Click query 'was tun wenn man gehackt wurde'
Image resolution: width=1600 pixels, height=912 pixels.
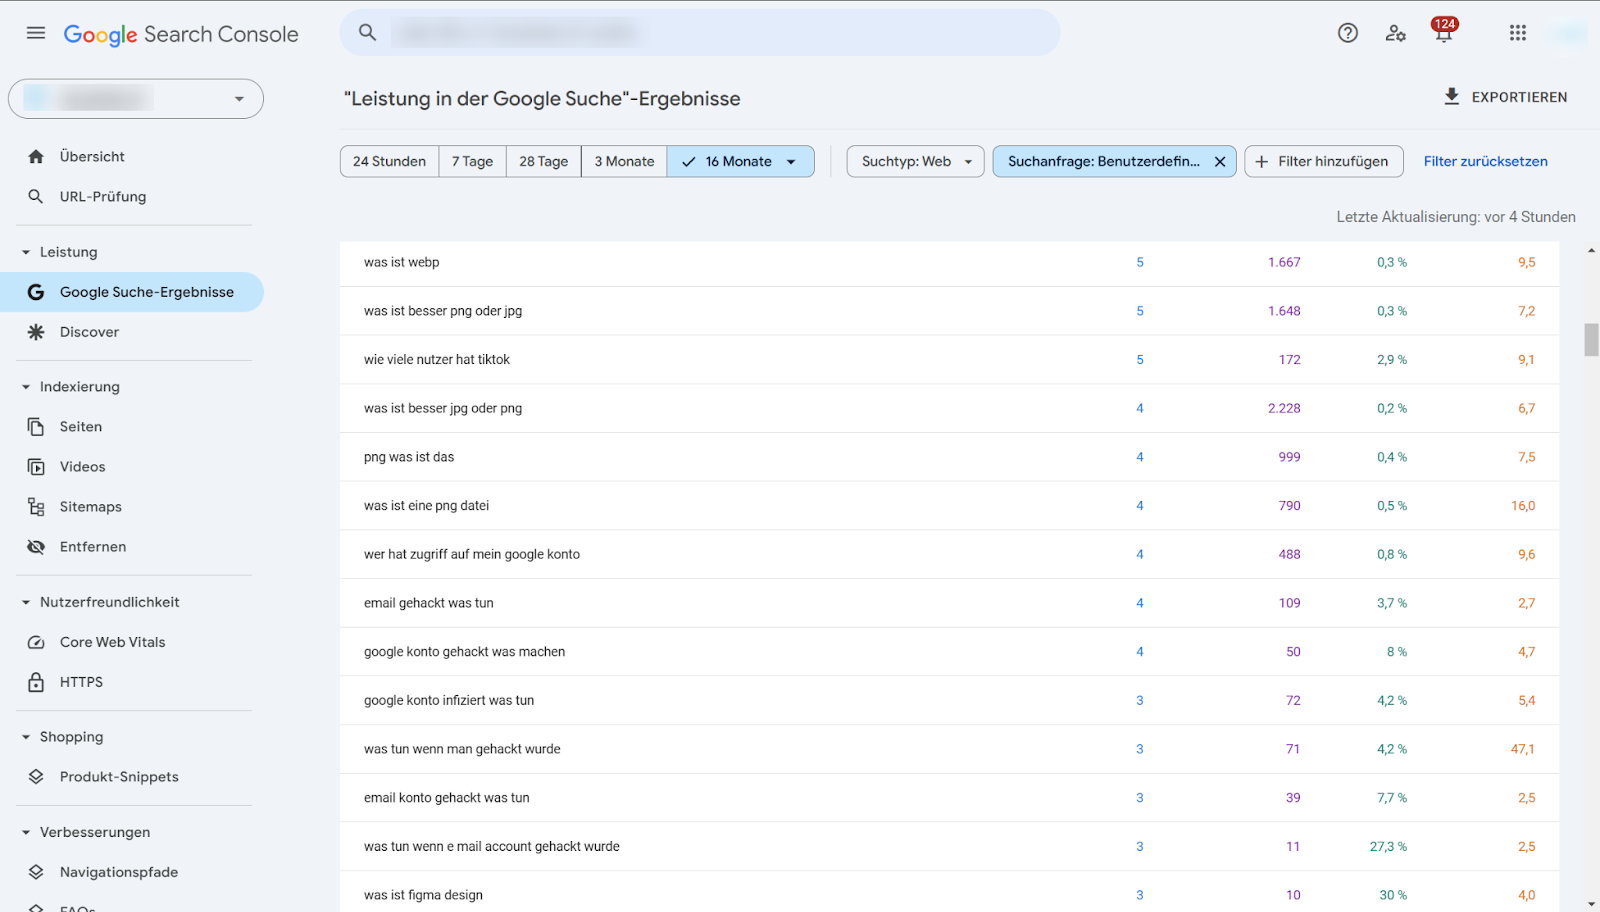pos(462,749)
